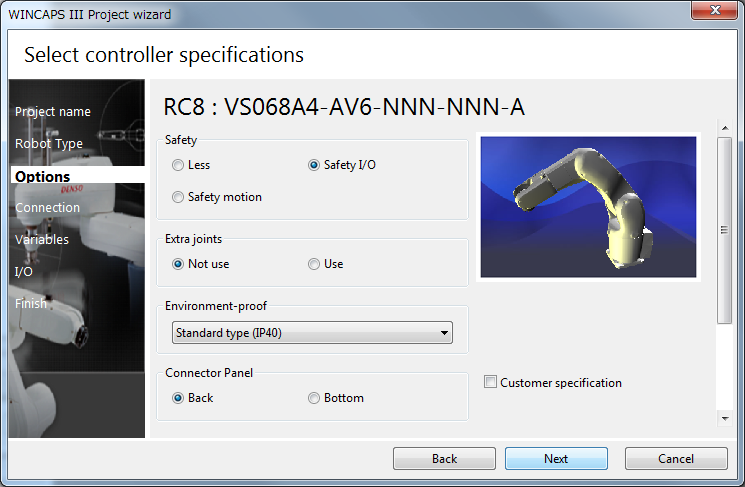745x487 pixels.
Task: Go to the Finish step
Action: pyautogui.click(x=31, y=303)
